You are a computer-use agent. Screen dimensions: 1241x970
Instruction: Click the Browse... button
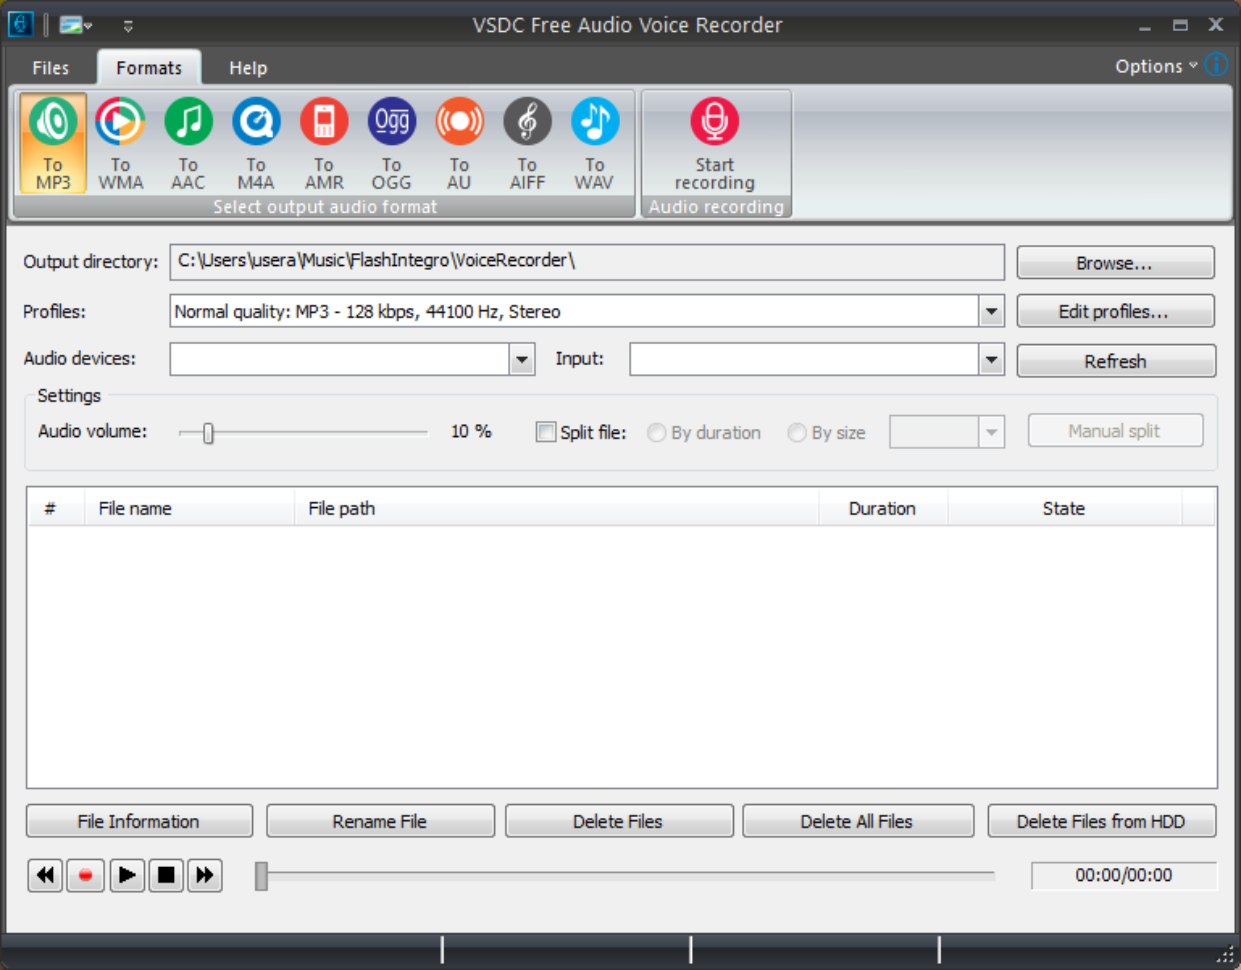click(1115, 263)
